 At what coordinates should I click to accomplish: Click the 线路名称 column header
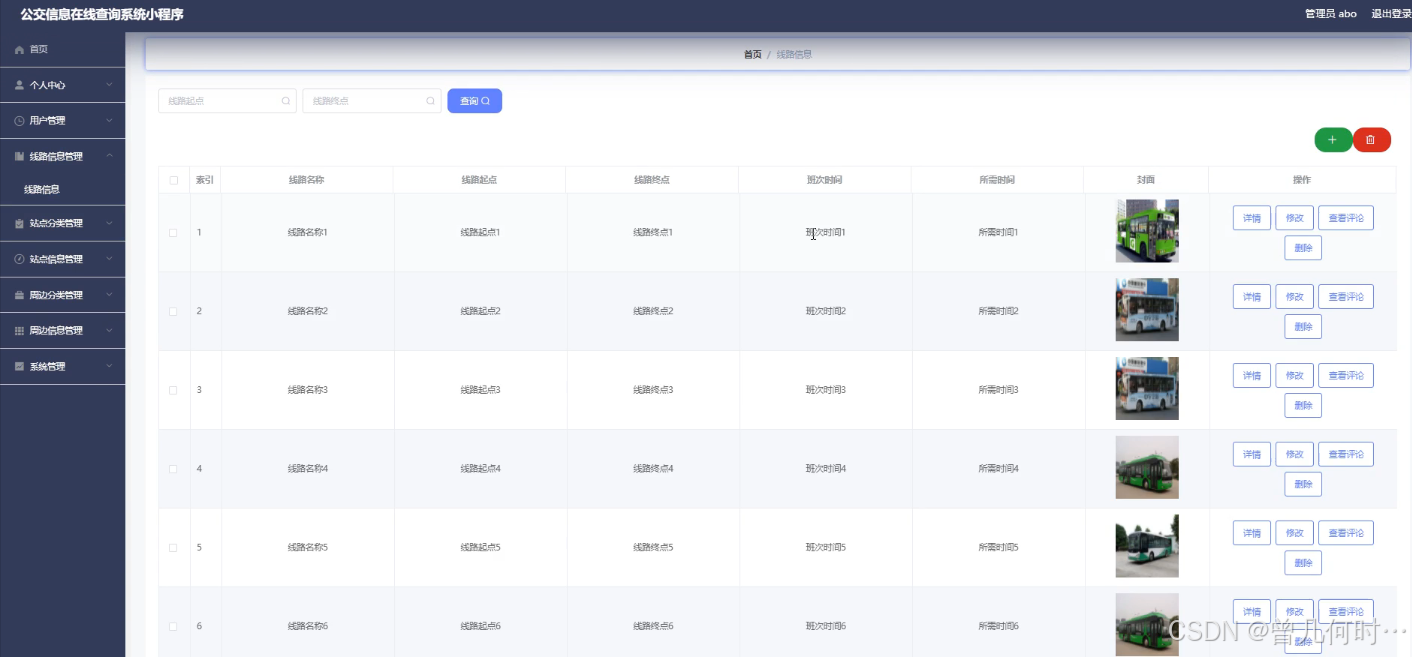(306, 180)
